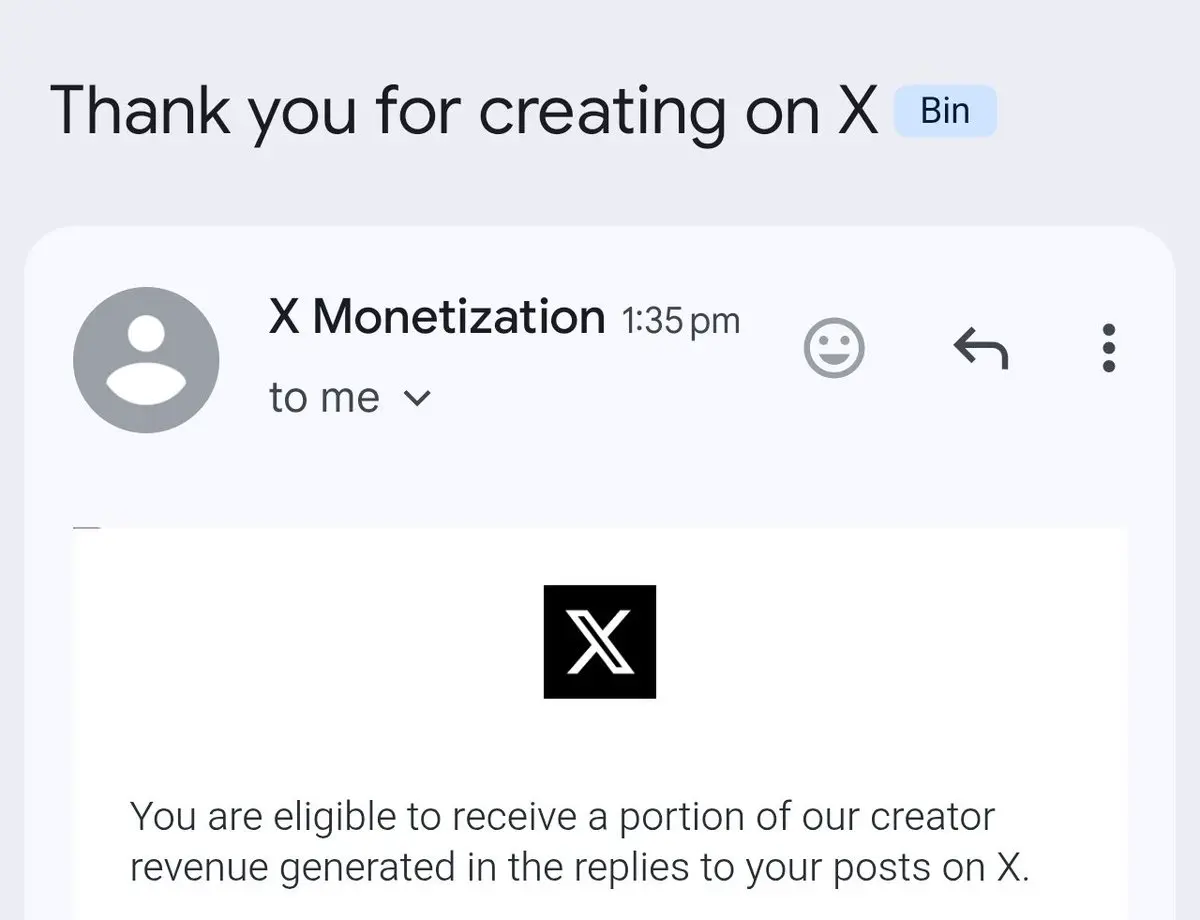Click the black X logo image
The width and height of the screenshot is (1200, 920).
click(x=600, y=642)
